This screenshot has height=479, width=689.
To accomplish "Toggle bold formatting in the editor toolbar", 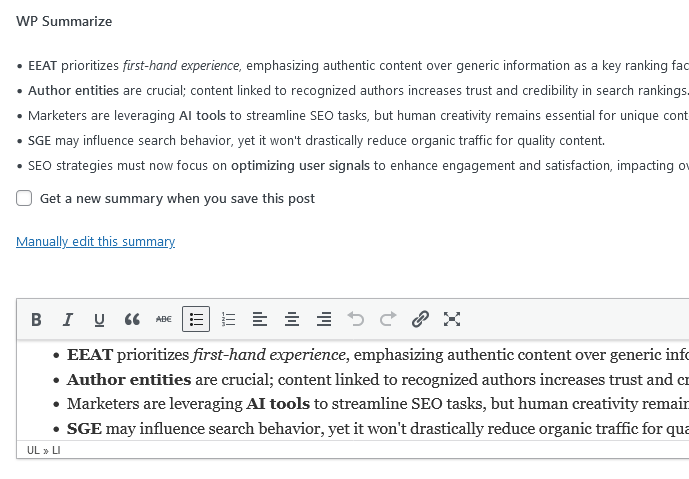I will click(36, 319).
